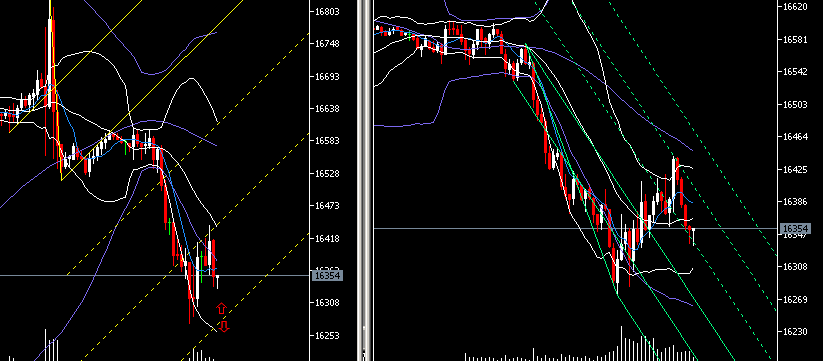Click the 16748 price label on left chart axis
Screen dimensions: 823x361
coord(327,44)
